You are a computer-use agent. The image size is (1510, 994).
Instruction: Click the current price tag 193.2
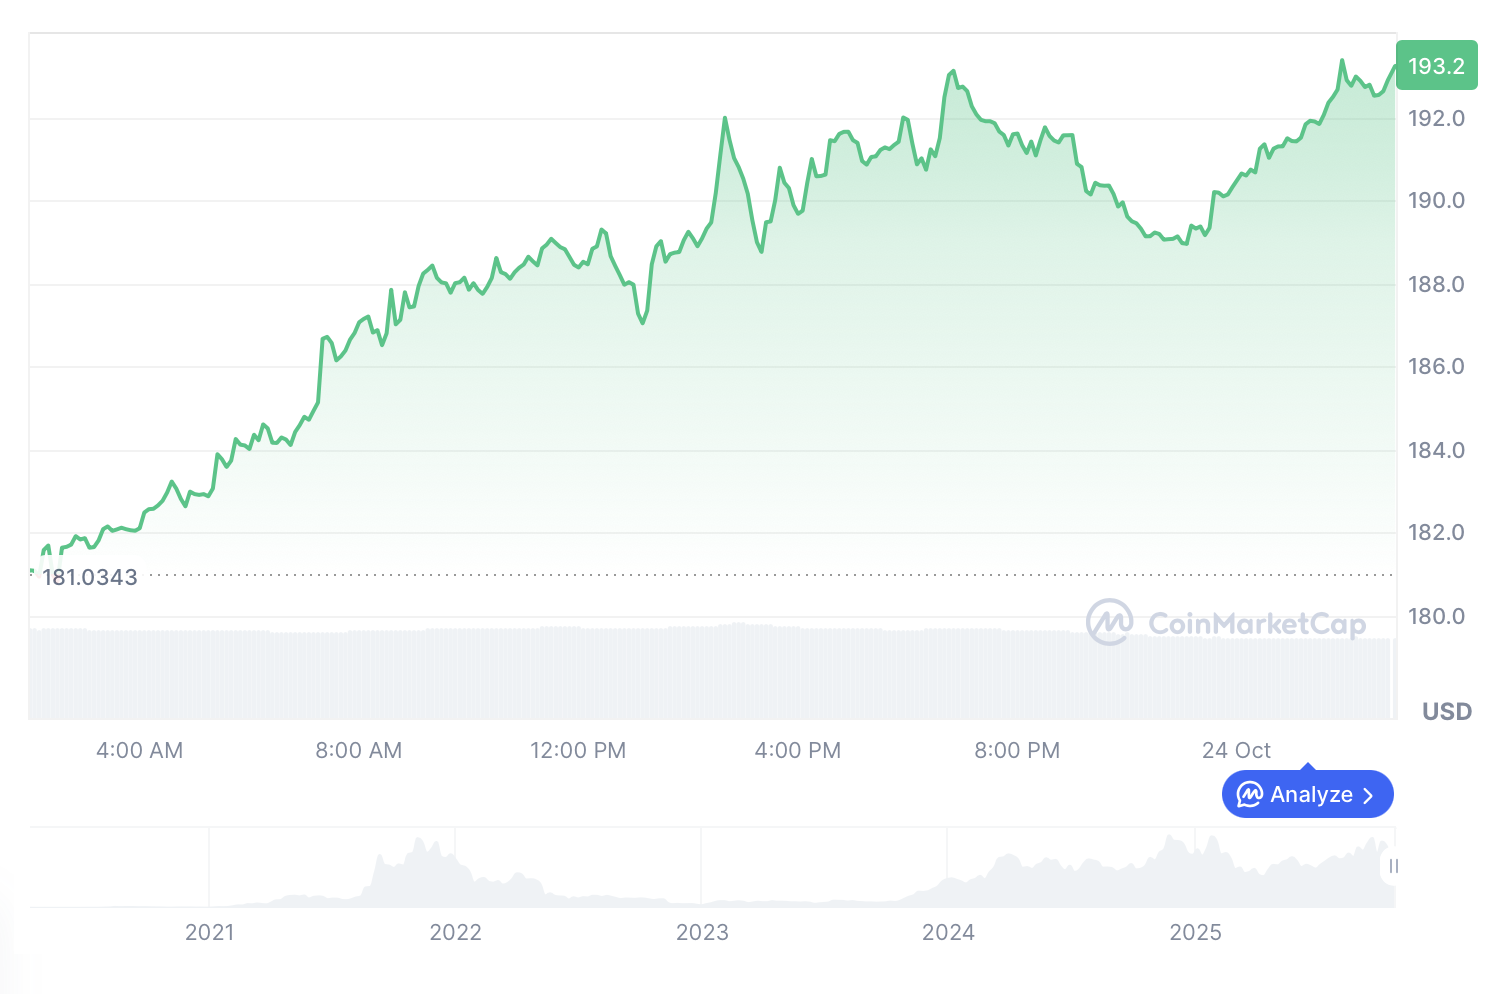tap(1436, 66)
